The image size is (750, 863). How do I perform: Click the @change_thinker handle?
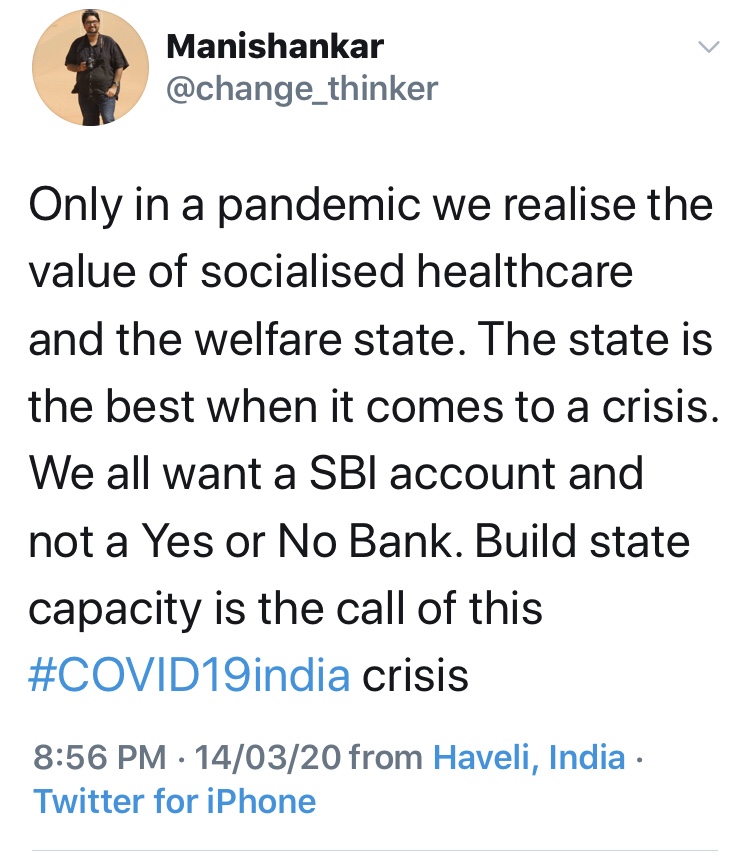tap(300, 89)
